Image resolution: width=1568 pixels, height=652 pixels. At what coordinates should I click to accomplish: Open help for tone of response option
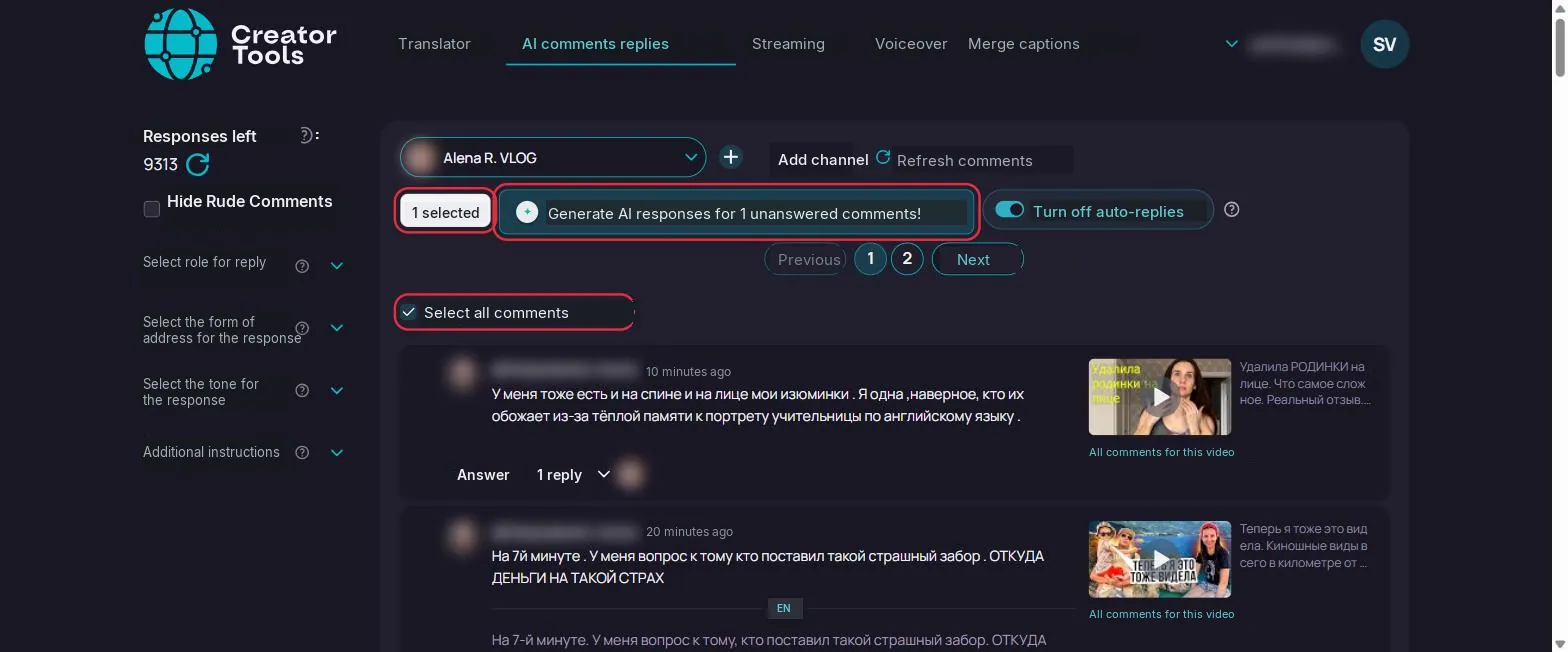(x=302, y=390)
